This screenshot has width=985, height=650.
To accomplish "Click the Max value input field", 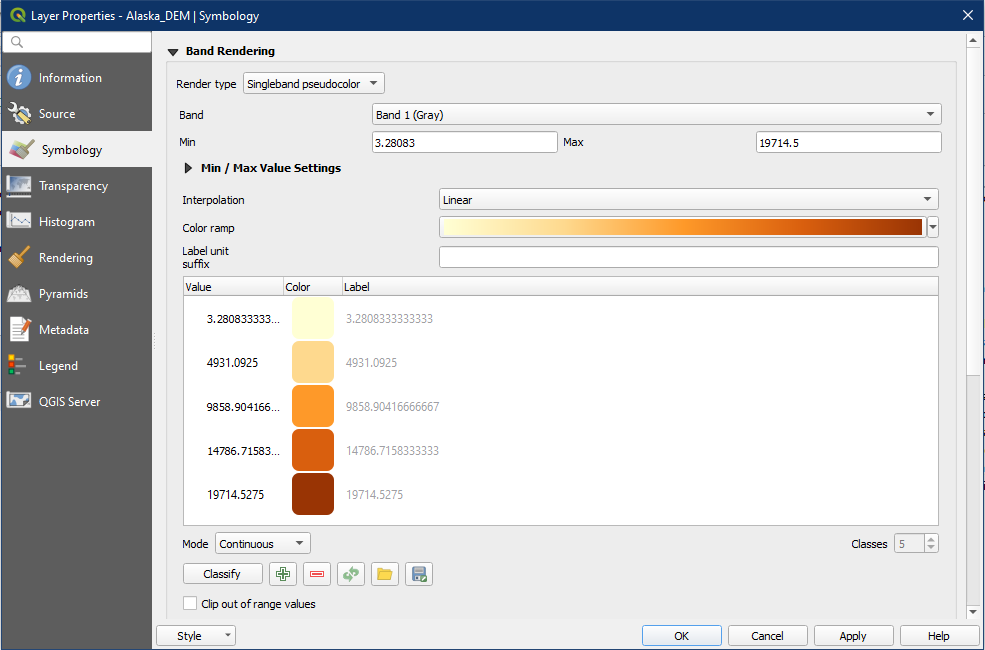I will pyautogui.click(x=848, y=143).
